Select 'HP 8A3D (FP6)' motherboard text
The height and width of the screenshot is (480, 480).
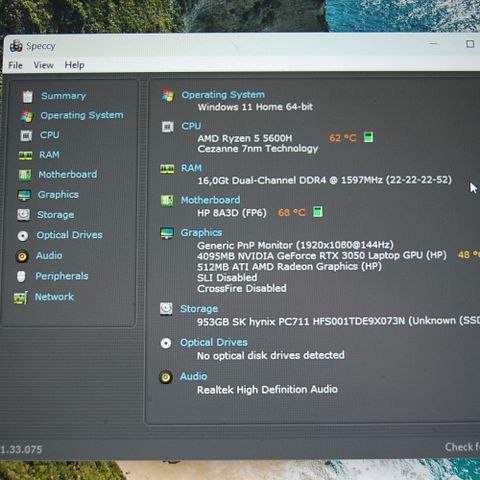click(232, 213)
